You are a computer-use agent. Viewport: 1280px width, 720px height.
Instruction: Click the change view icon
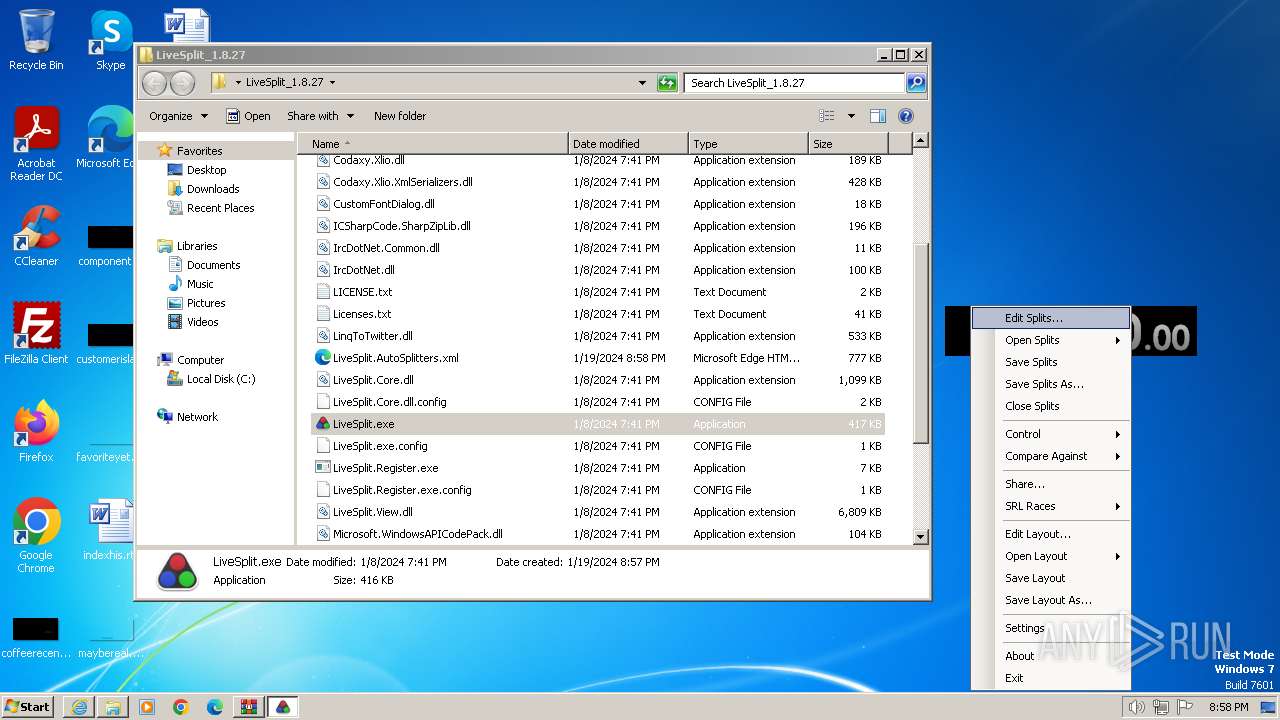coord(827,116)
